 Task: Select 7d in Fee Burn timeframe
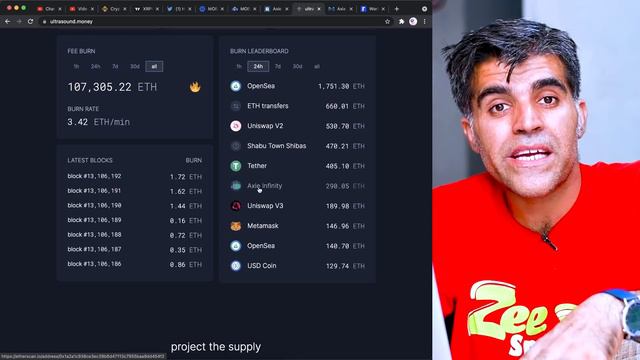click(115, 66)
